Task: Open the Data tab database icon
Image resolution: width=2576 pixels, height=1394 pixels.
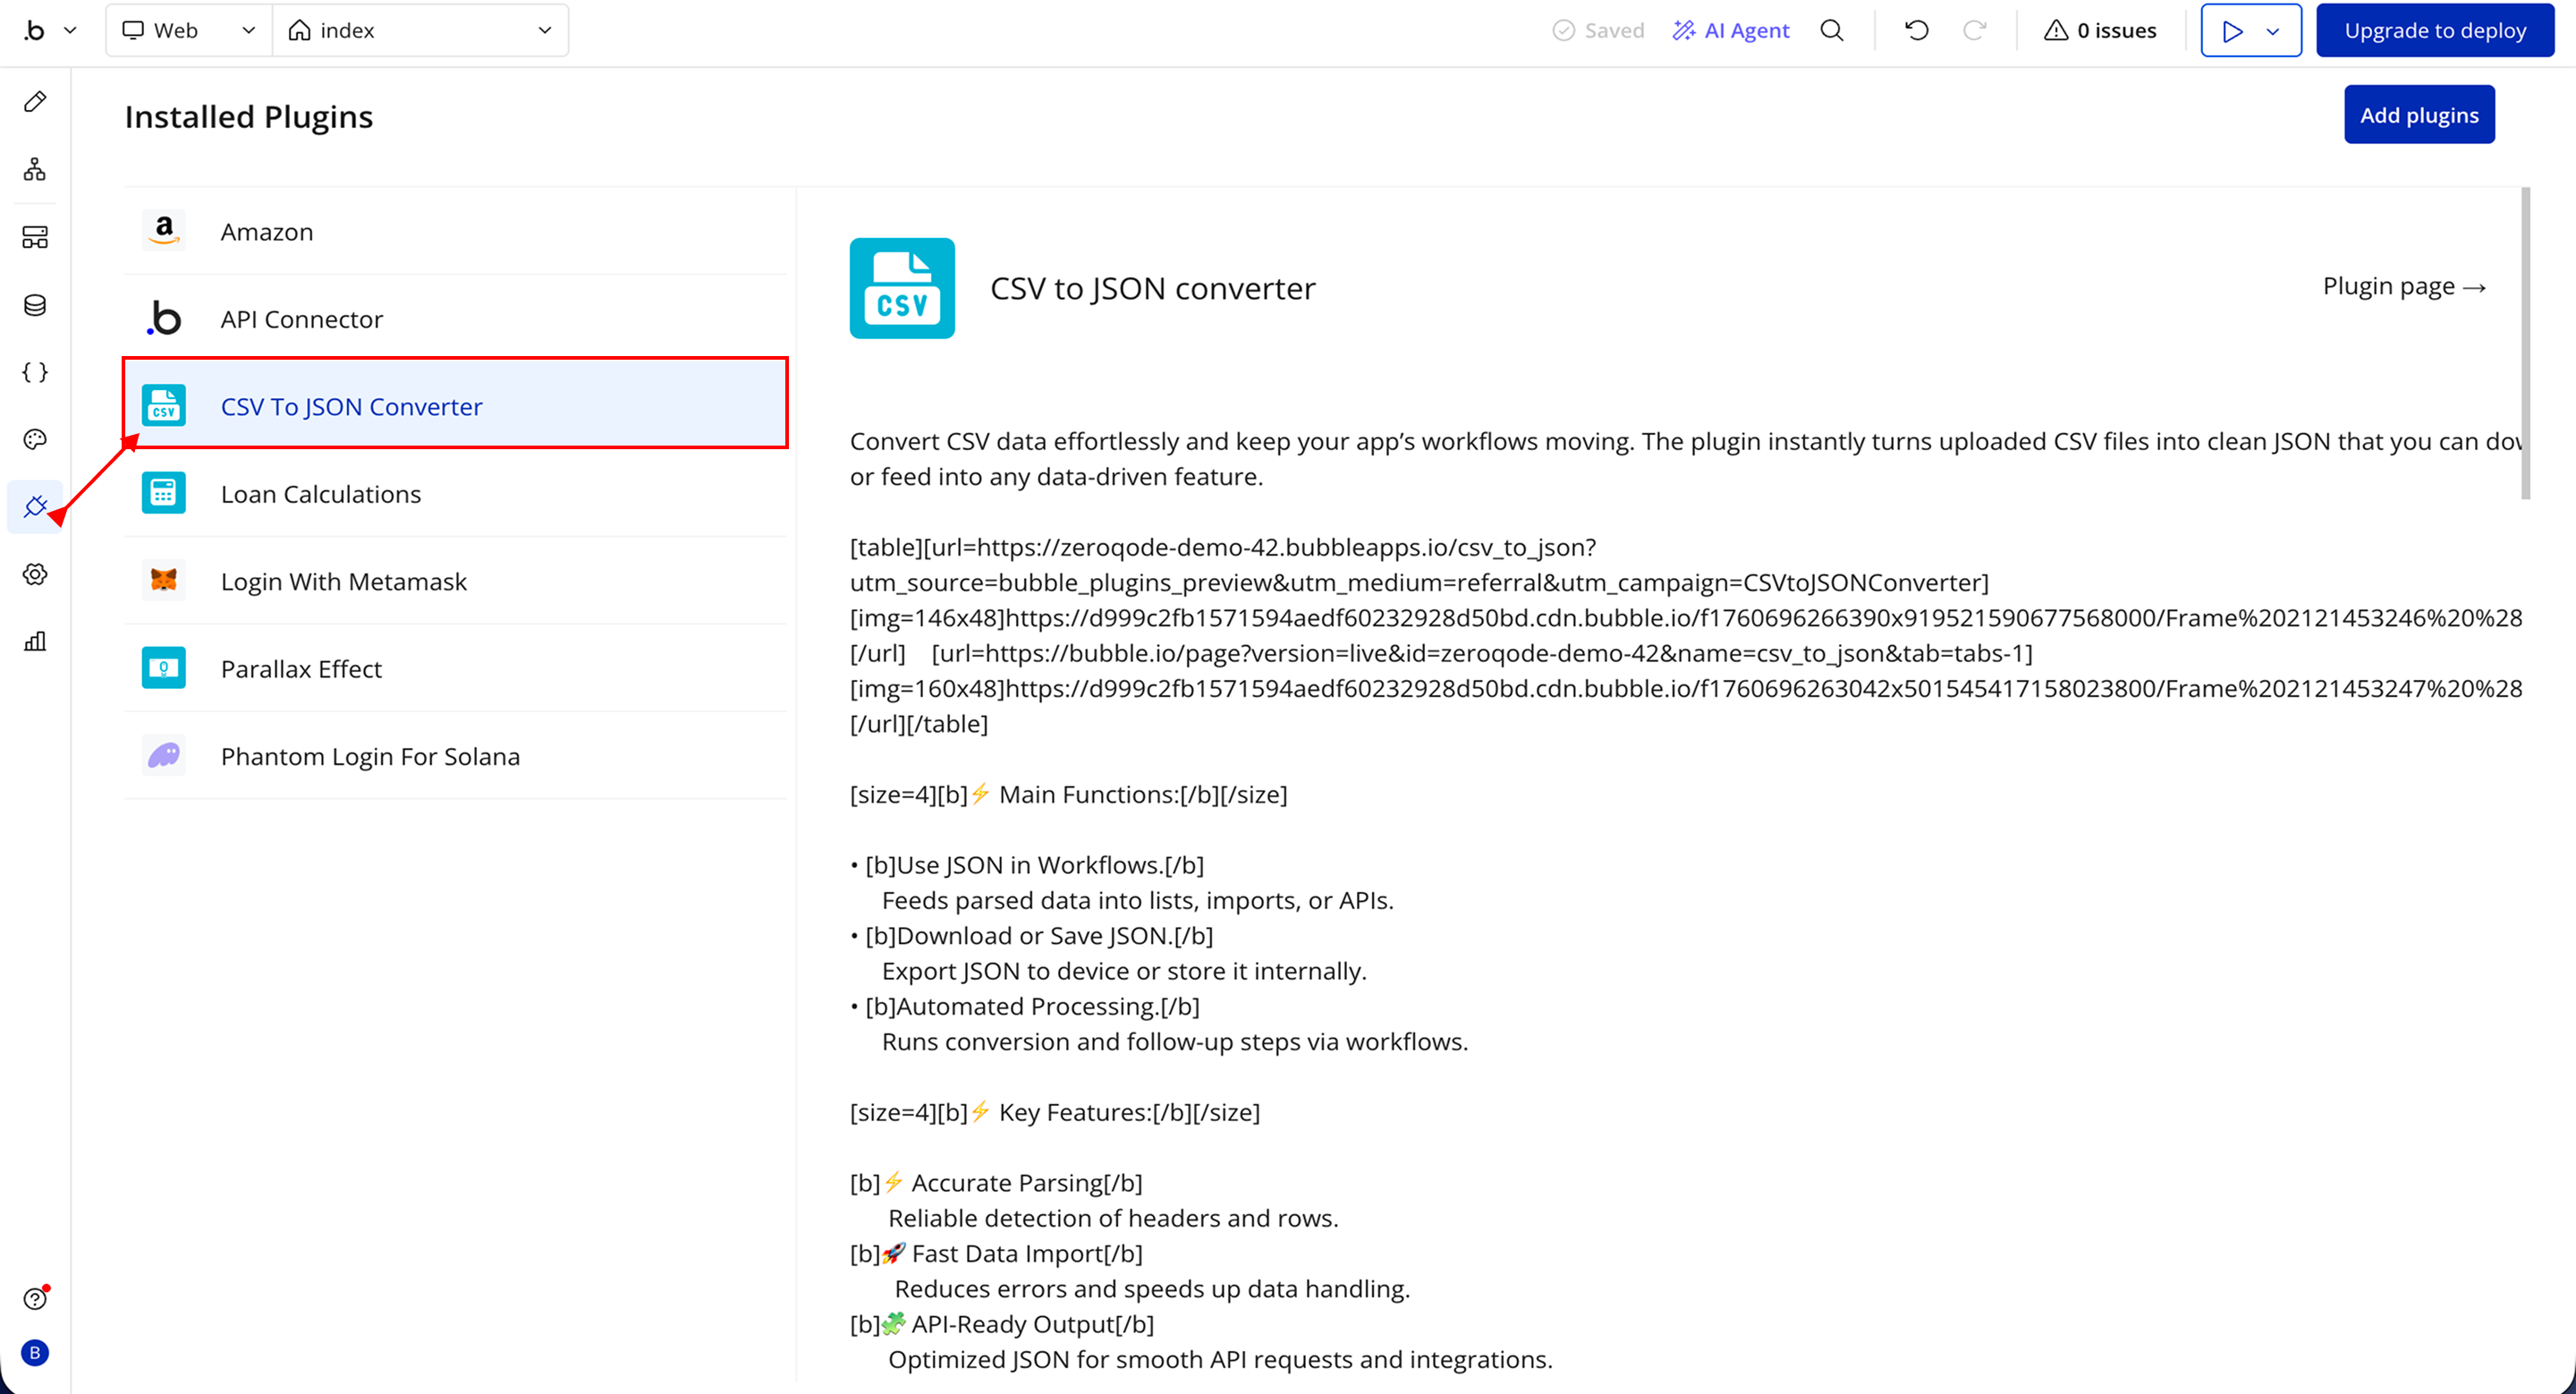Action: [x=35, y=305]
